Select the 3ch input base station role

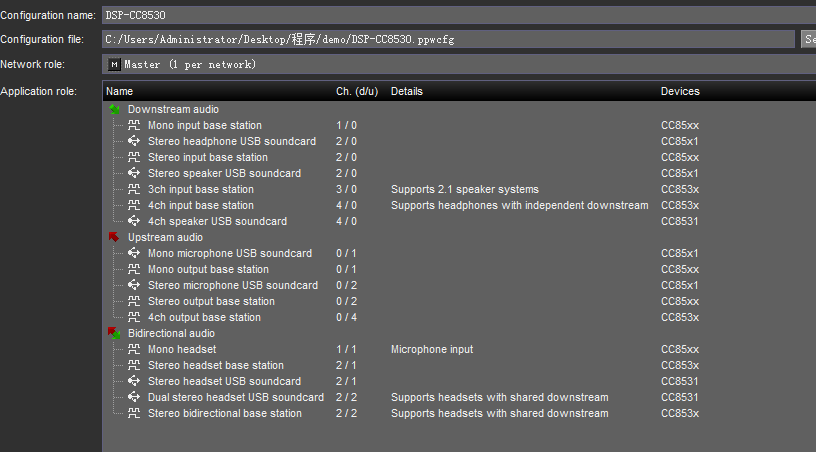pos(200,189)
